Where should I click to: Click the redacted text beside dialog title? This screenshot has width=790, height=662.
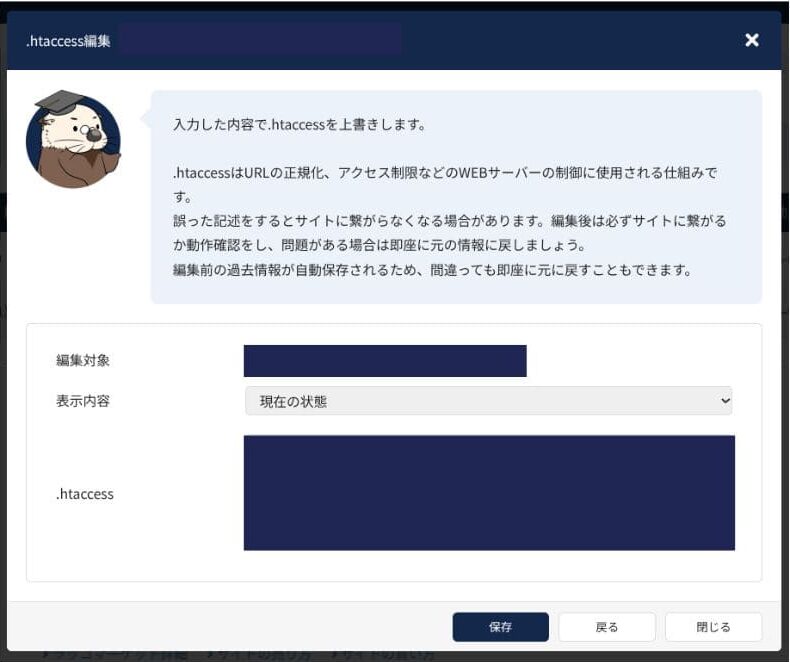click(260, 40)
